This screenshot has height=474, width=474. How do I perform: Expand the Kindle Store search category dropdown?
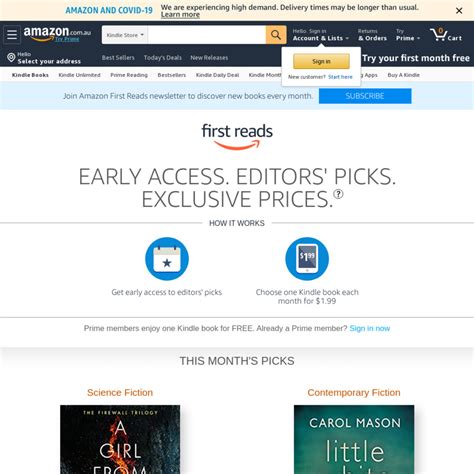125,35
